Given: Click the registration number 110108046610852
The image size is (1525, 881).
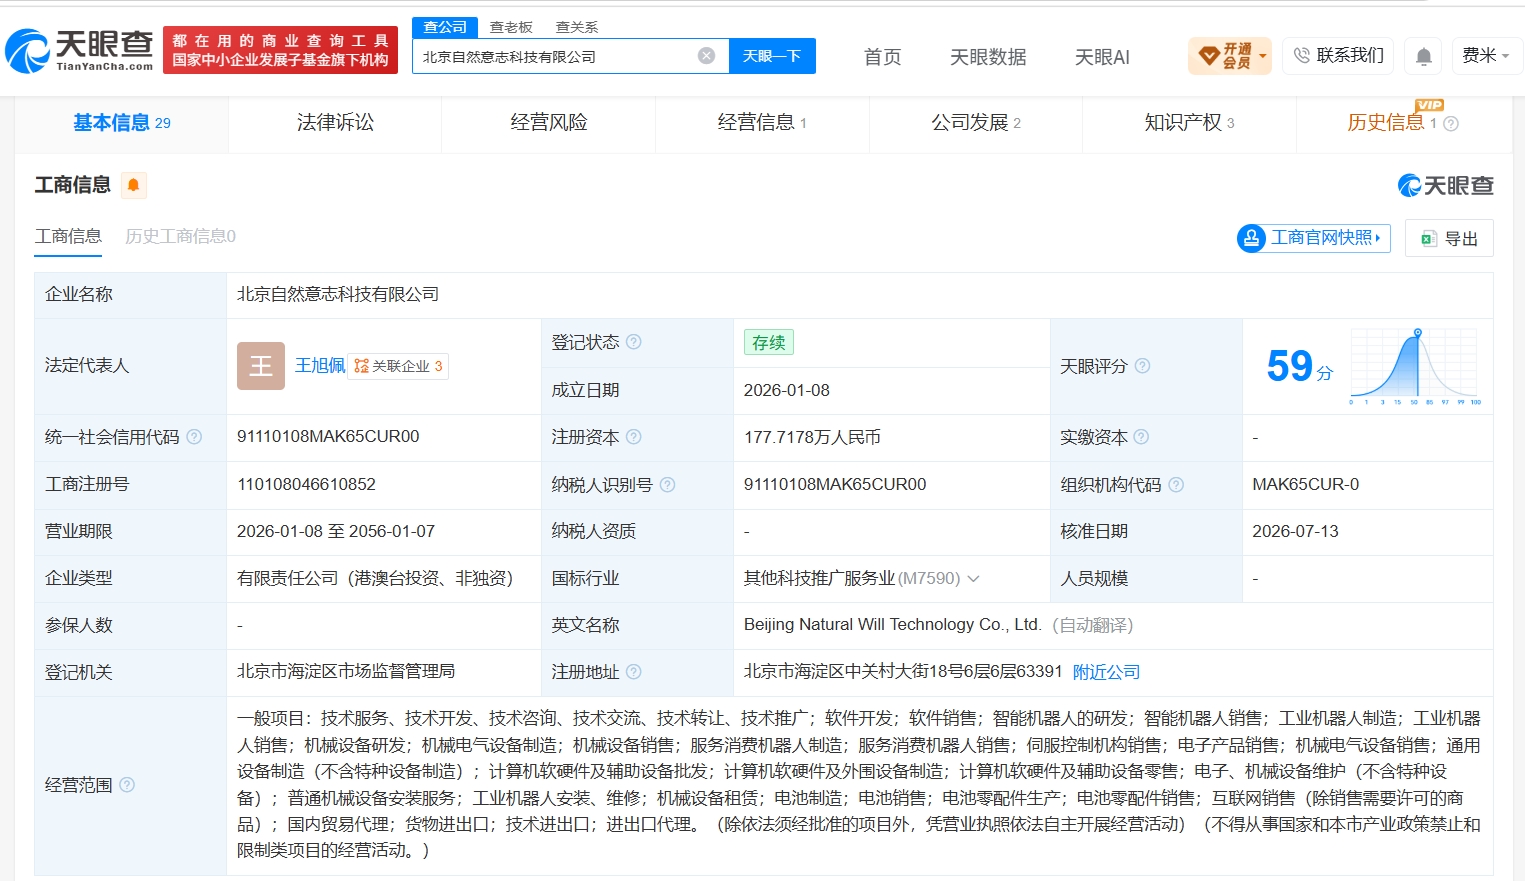Looking at the screenshot, I should pos(306,485).
